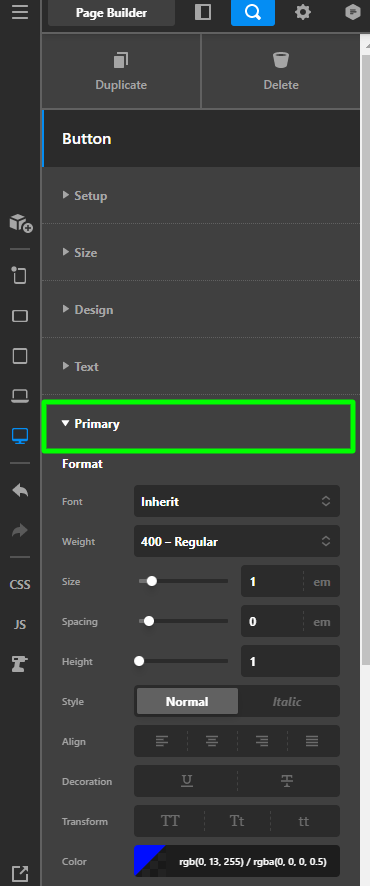
Task: Open the Font Inherit dropdown
Action: point(237,501)
